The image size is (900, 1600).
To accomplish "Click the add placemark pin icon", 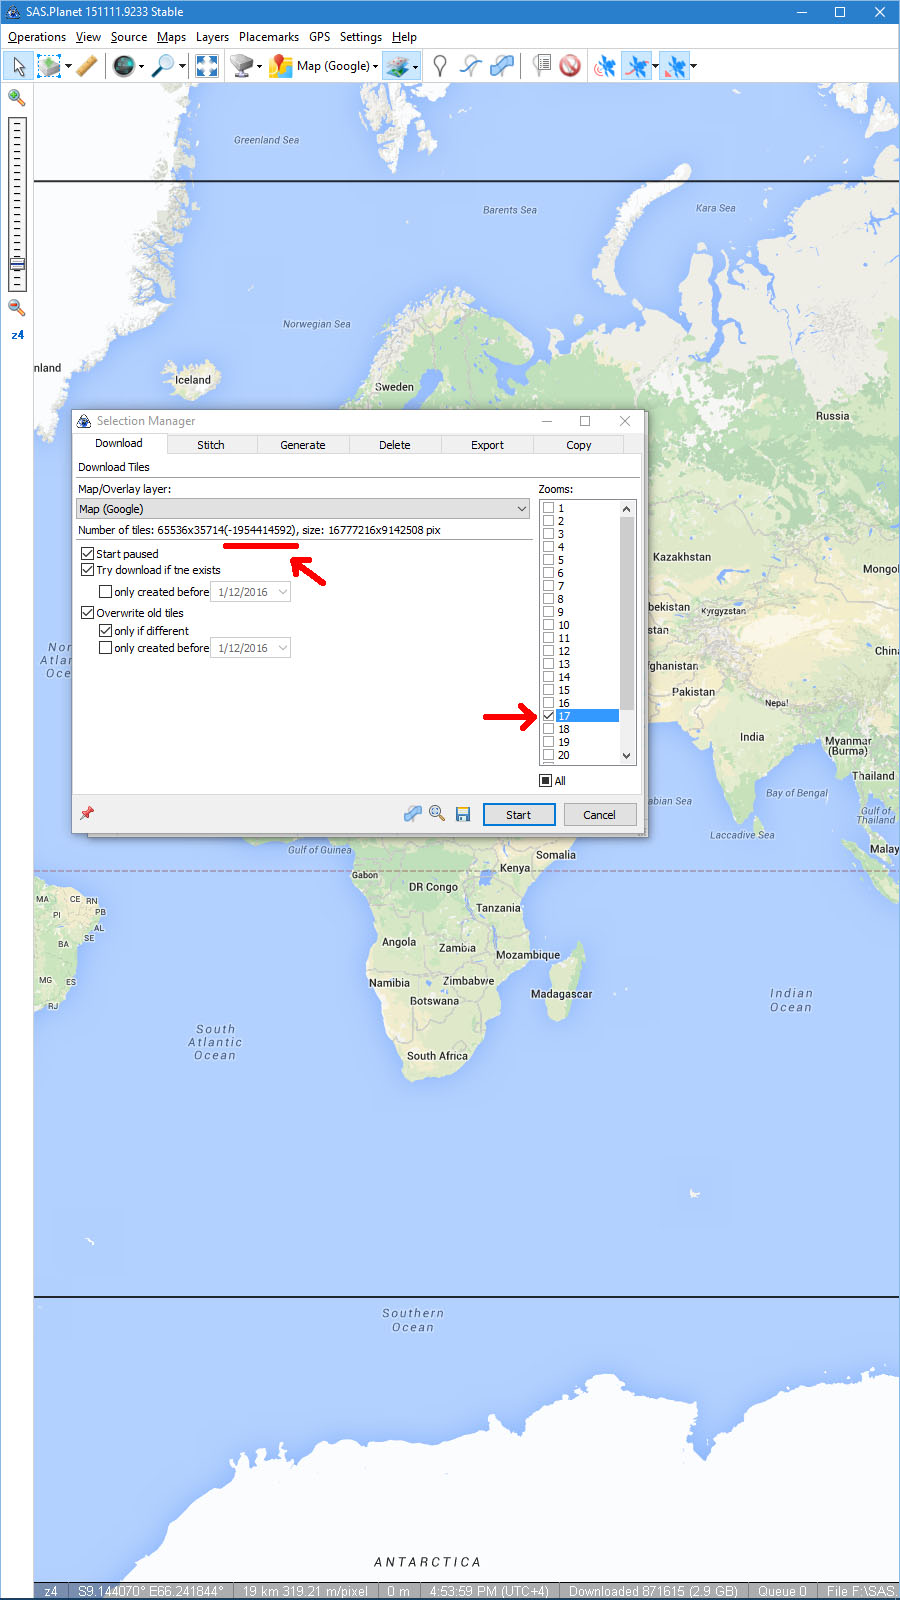I will (x=439, y=66).
